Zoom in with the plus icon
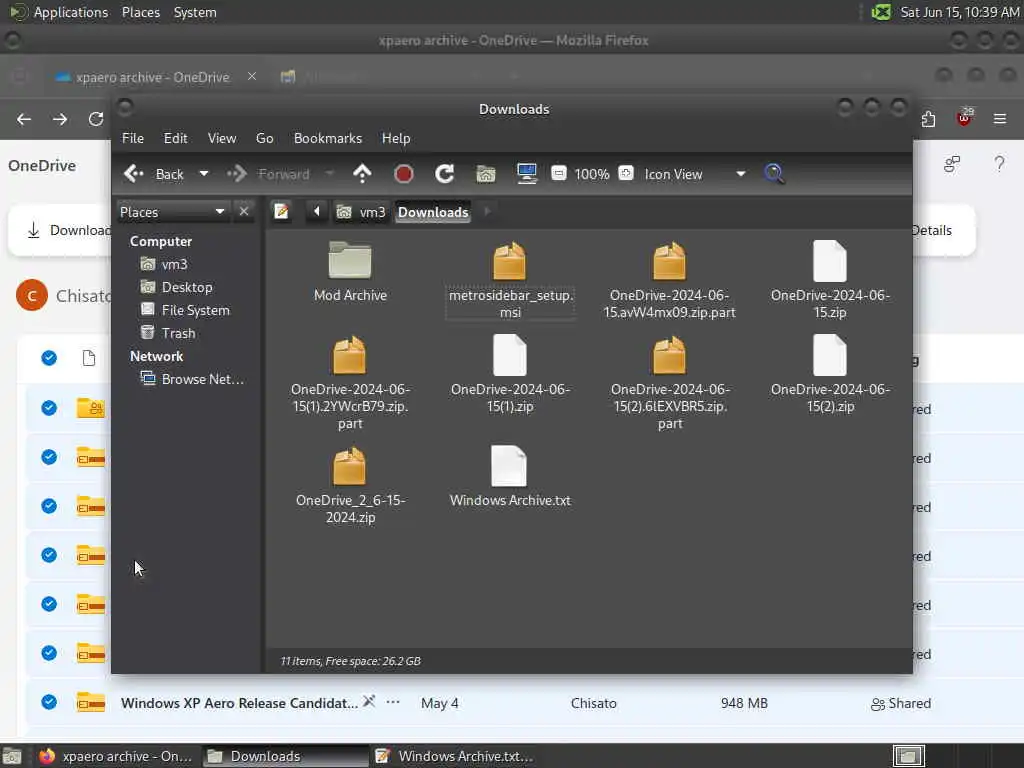Screen dimensions: 1024x768 tap(626, 173)
